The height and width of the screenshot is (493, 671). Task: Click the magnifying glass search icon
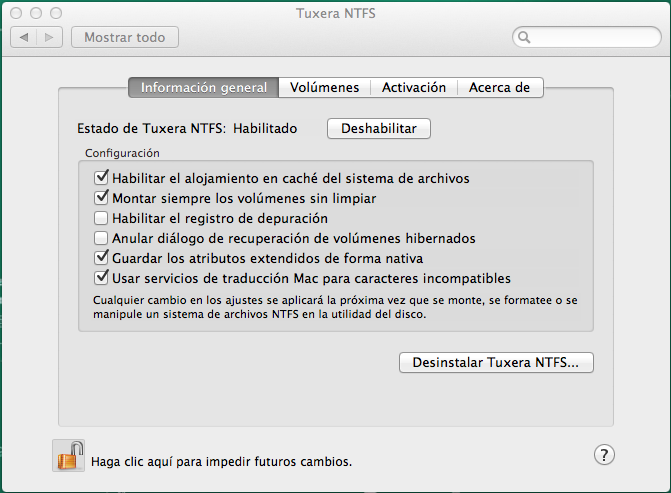[524, 38]
